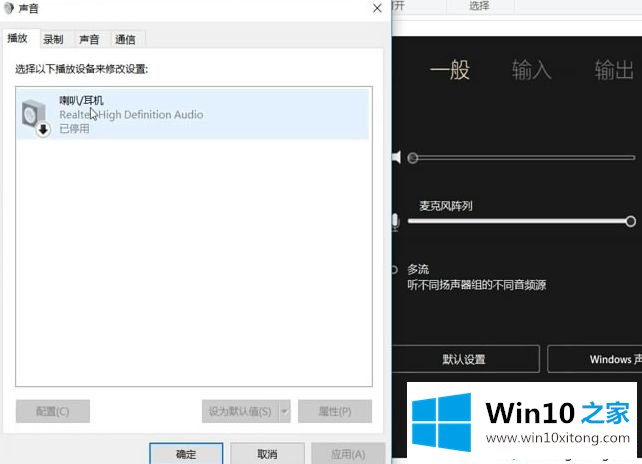Screen dimensions: 642x464
Task: Open the 声音 tab
Action: 89,39
